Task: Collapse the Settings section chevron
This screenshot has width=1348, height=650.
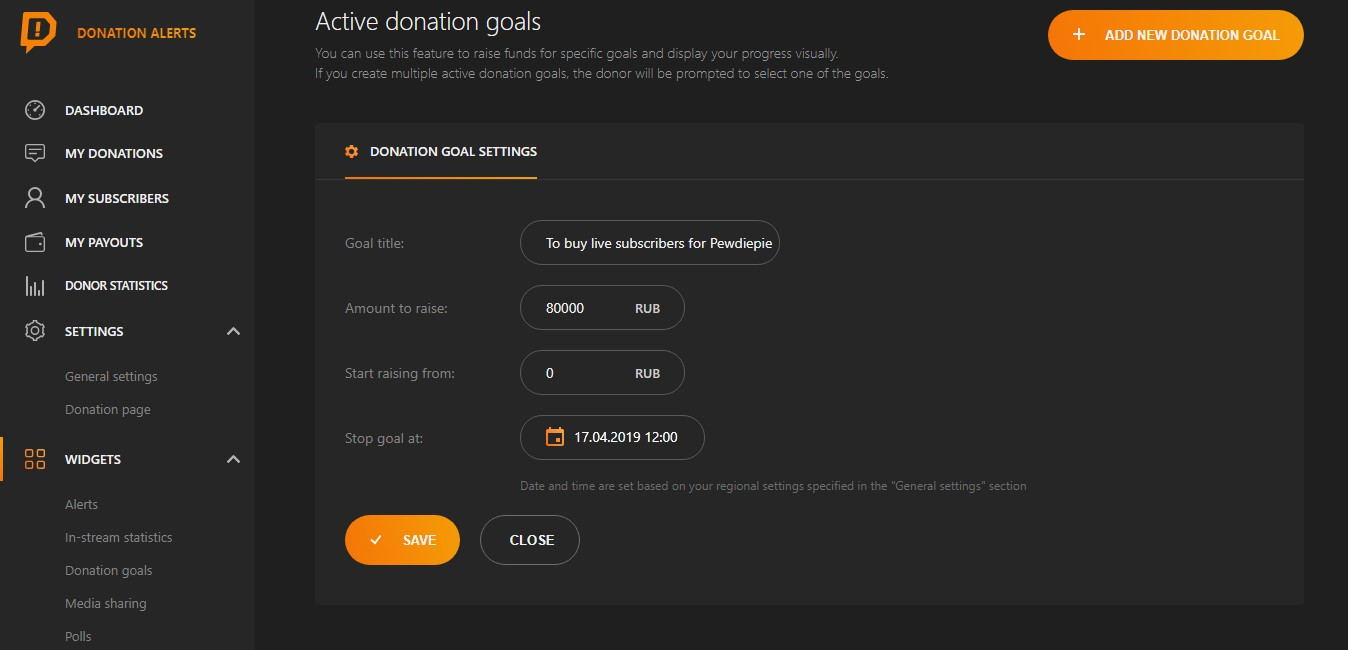Action: point(233,331)
